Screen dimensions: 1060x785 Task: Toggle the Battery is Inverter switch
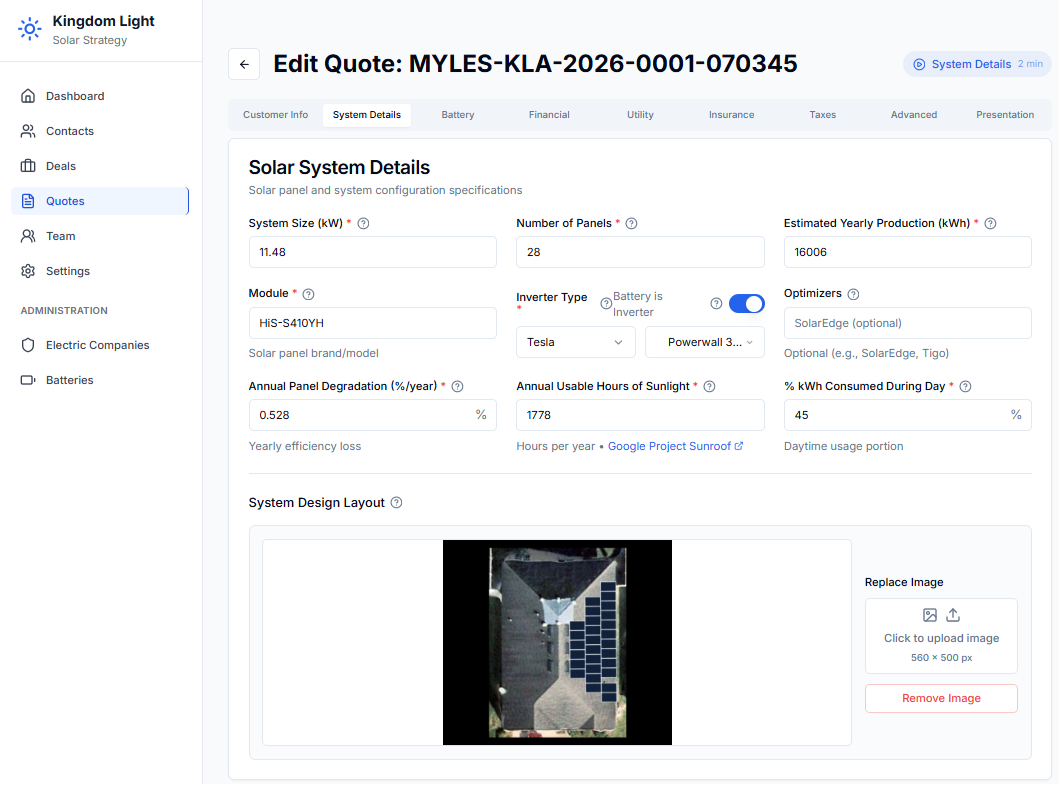746,304
